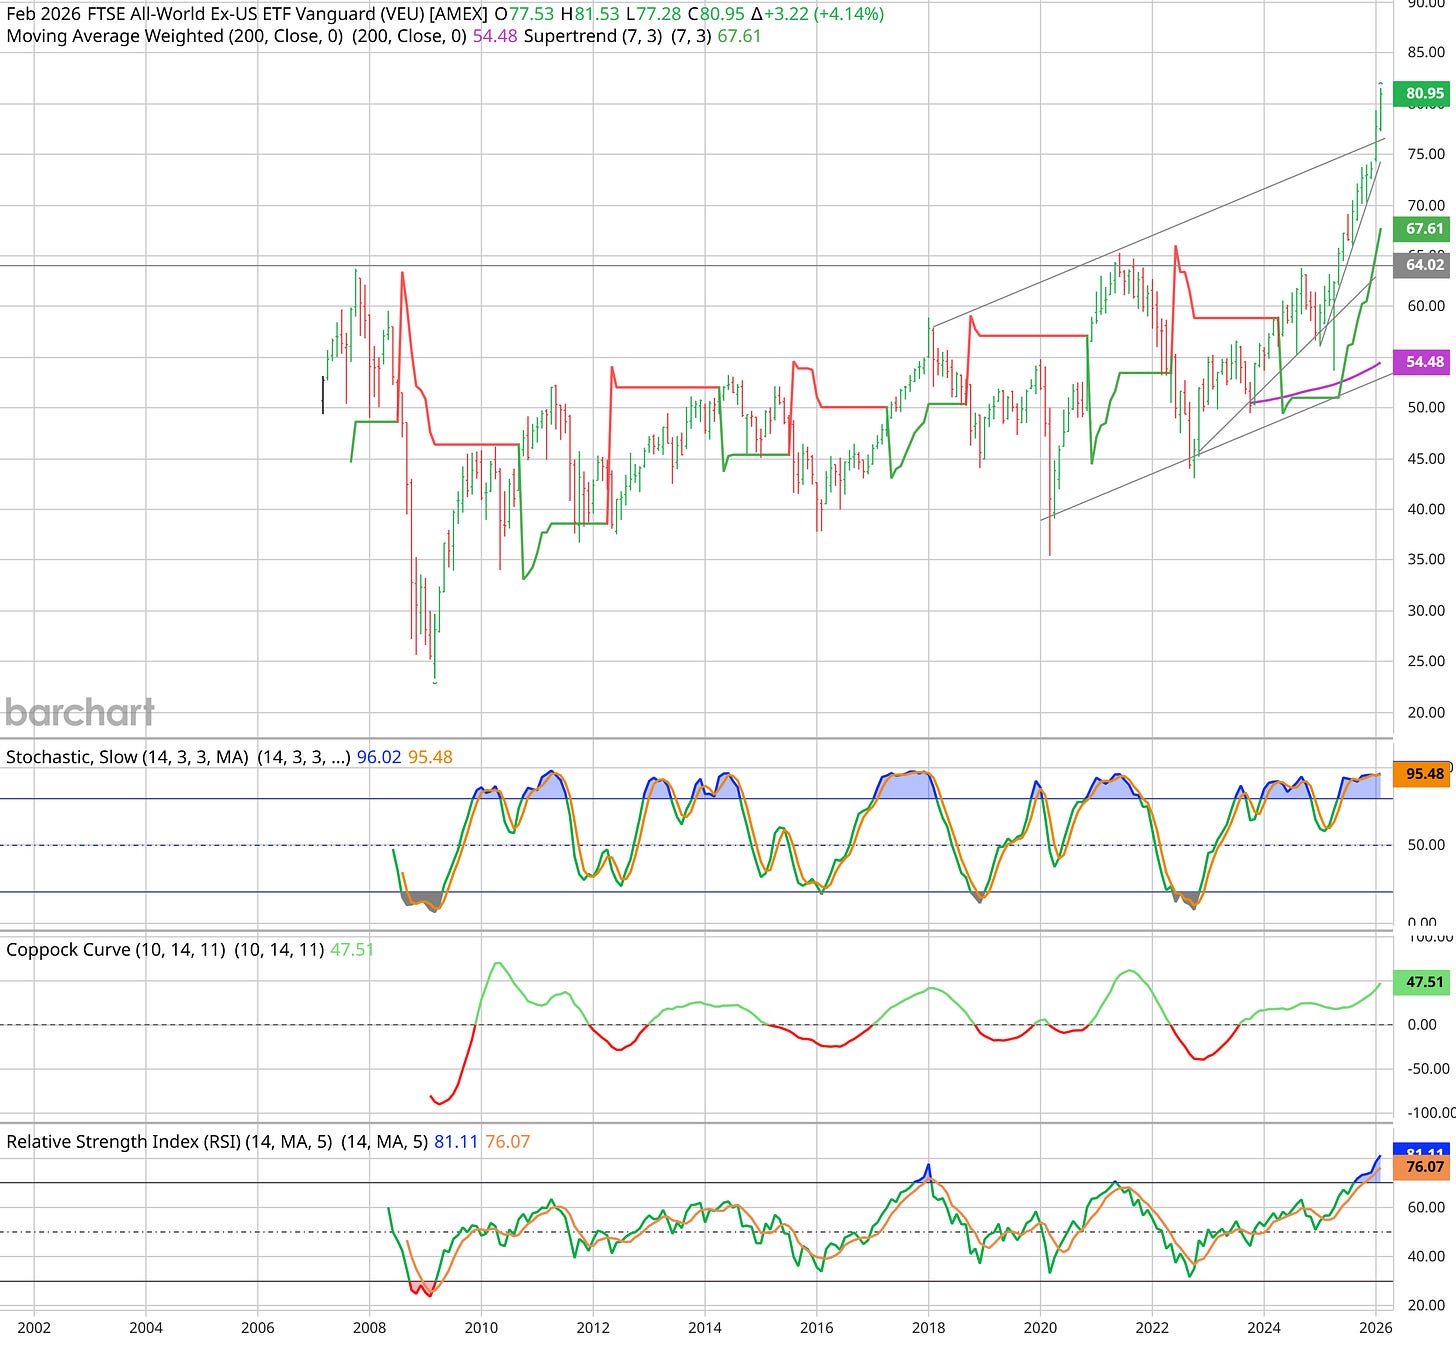This screenshot has width=1456, height=1346.
Task: Click the 35.00 price axis label
Action: pos(1425,559)
